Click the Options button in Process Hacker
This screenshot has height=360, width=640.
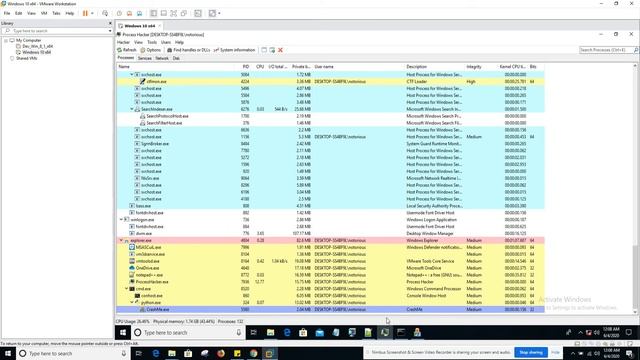(151, 50)
